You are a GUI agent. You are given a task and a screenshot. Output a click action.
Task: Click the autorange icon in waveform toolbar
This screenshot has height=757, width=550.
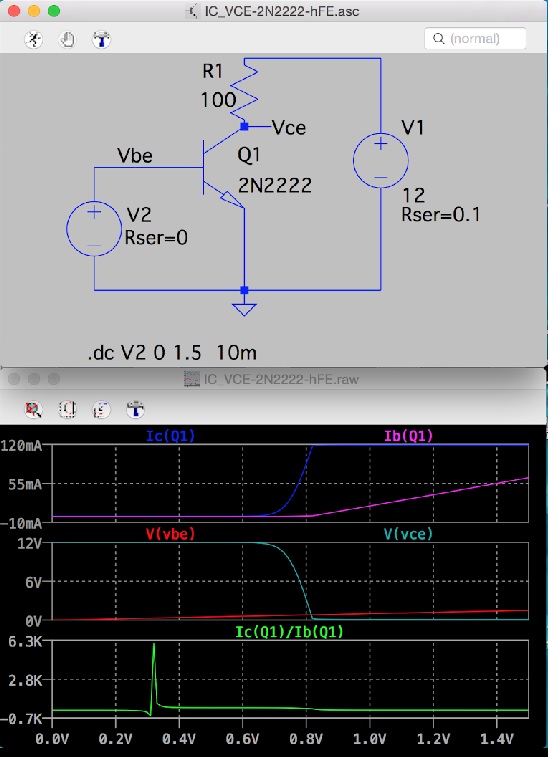tap(68, 409)
